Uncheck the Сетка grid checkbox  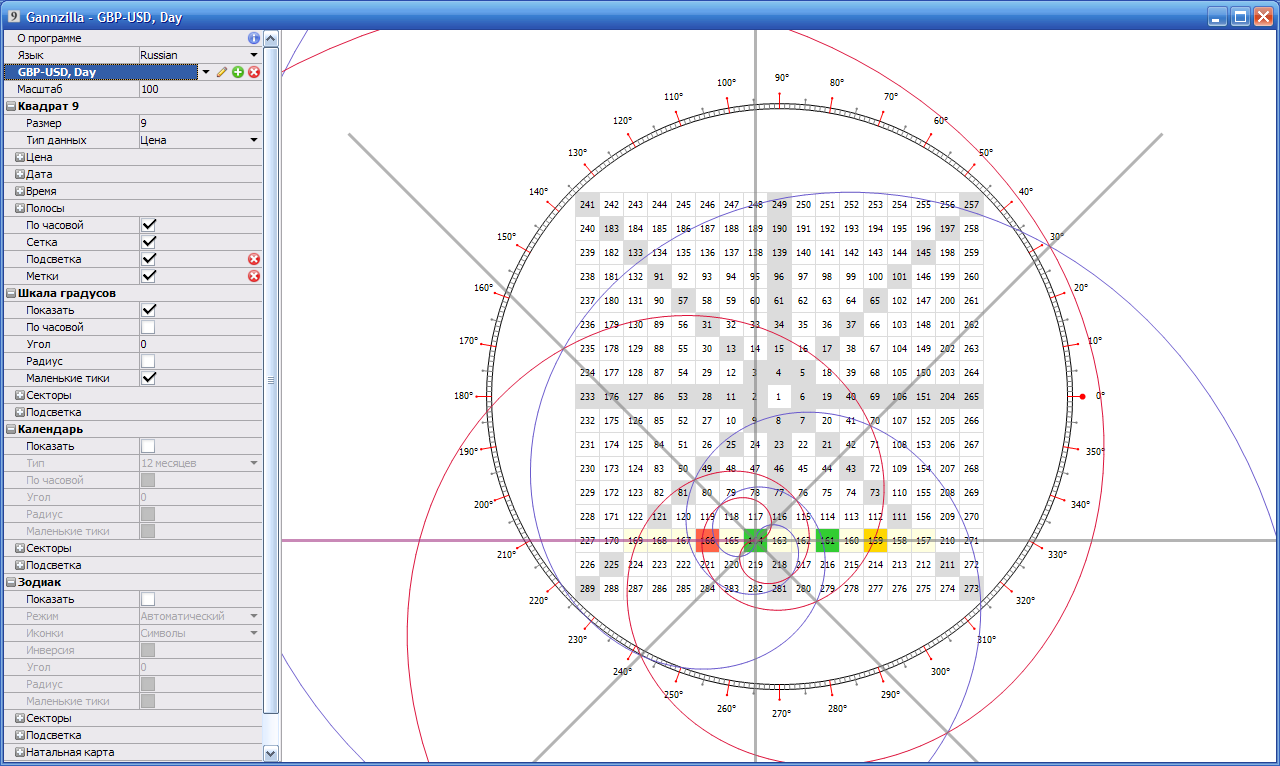[x=149, y=242]
